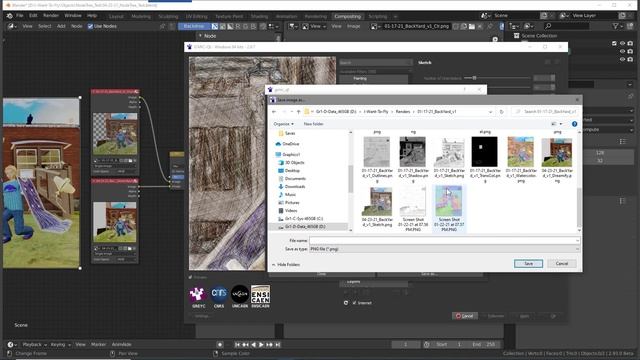Toggle the exclude checkbox for first collection
The width and height of the screenshot is (640, 360).
[614, 43]
